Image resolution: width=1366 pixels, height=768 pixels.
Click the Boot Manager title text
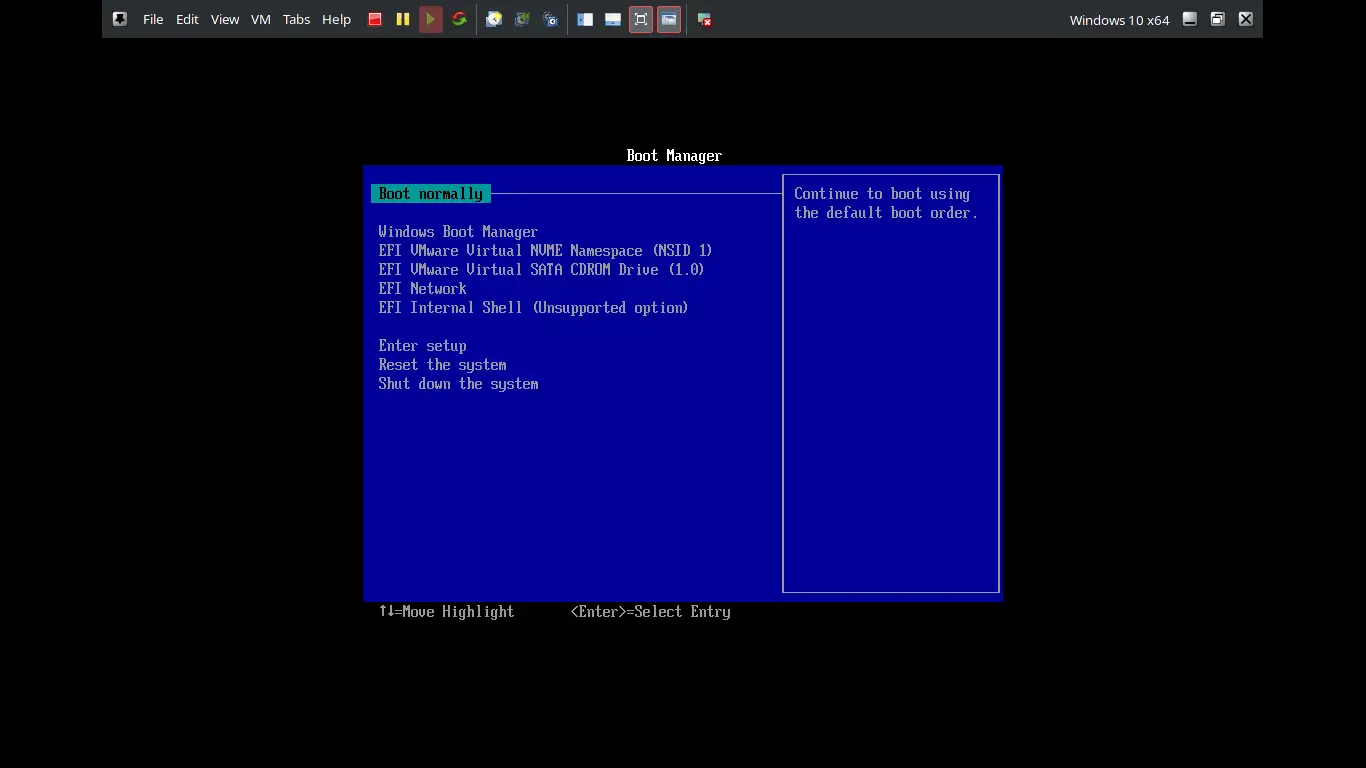click(674, 156)
